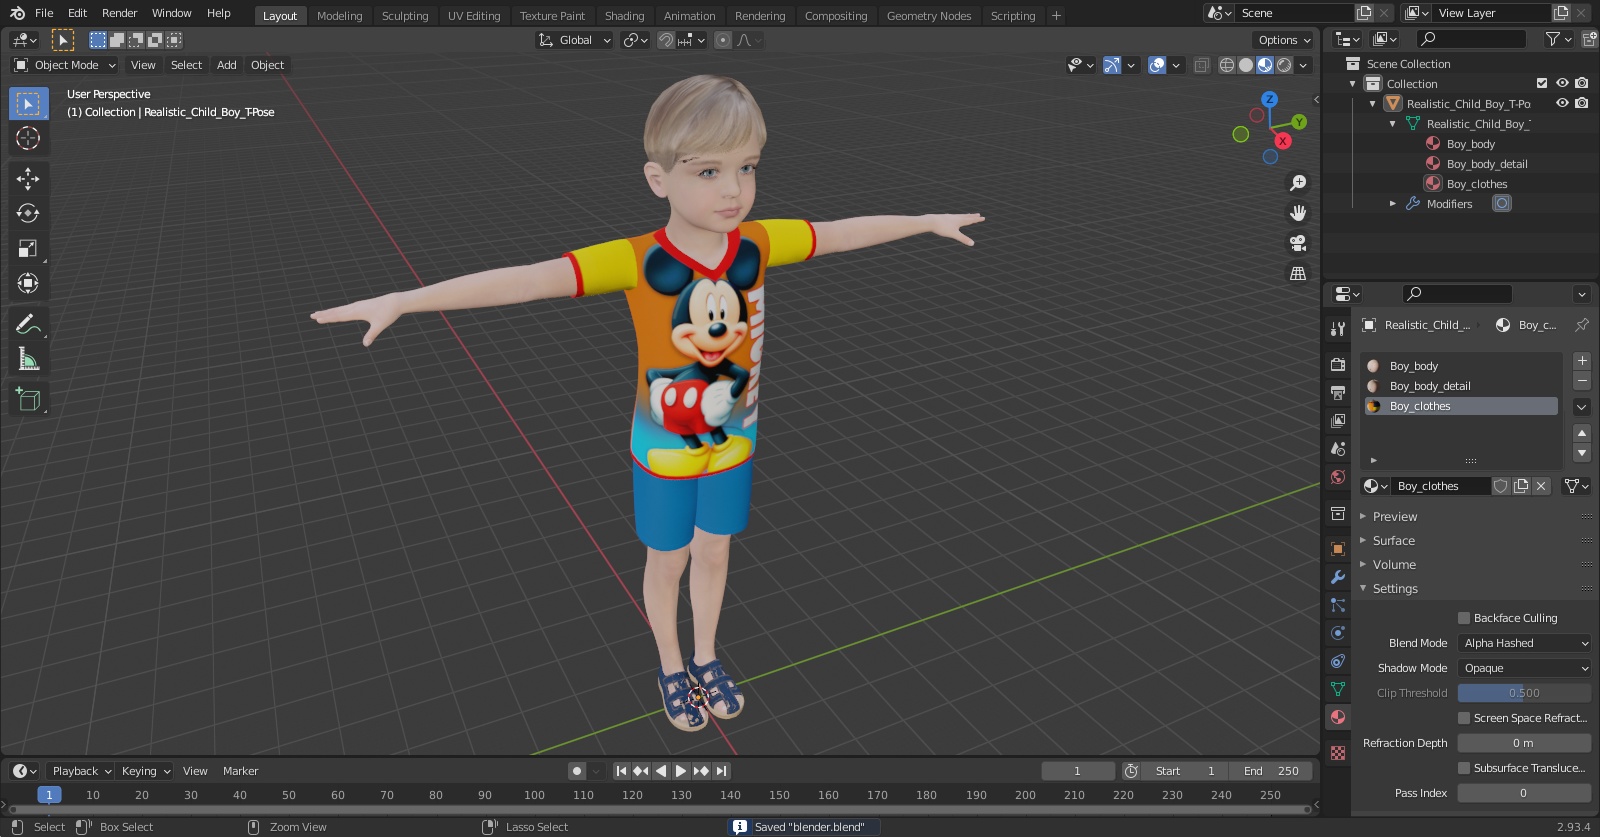Jump to timeline end frame button
This screenshot has height=837, width=1600.
[x=721, y=771]
